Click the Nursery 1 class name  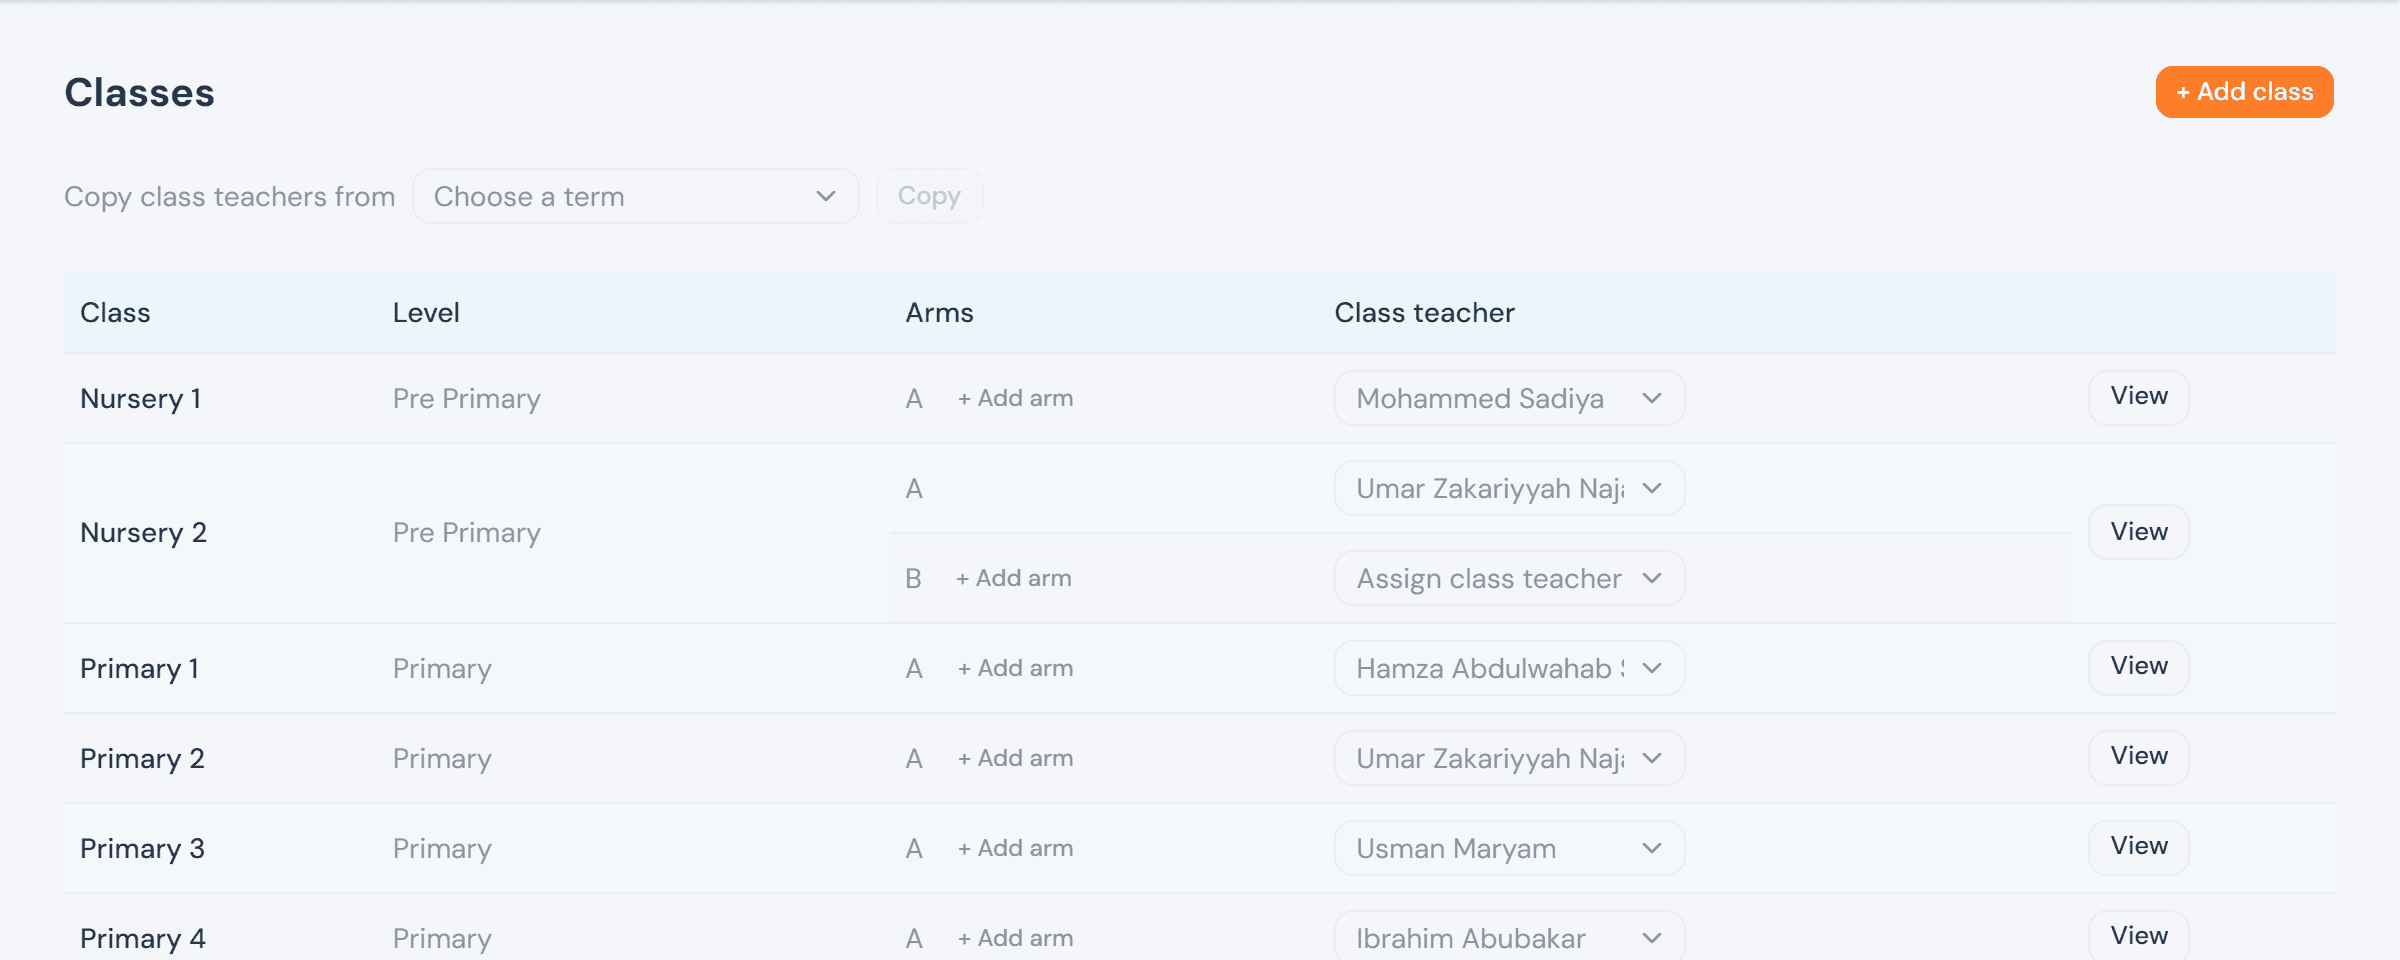click(141, 398)
